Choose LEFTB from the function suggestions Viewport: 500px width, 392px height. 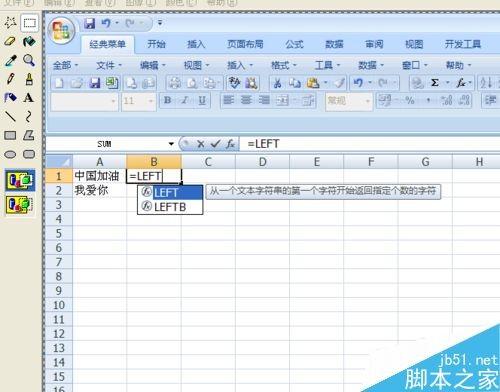click(170, 207)
